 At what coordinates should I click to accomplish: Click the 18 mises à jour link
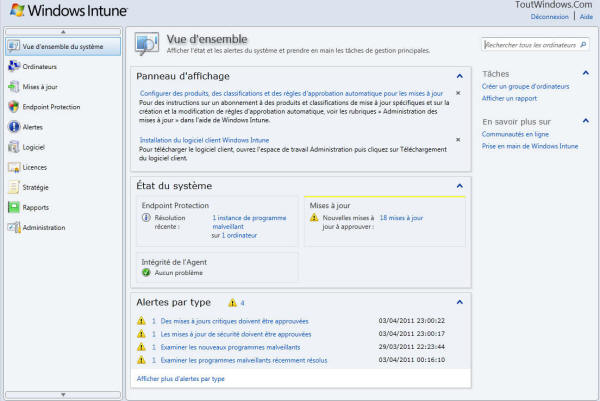[401, 218]
